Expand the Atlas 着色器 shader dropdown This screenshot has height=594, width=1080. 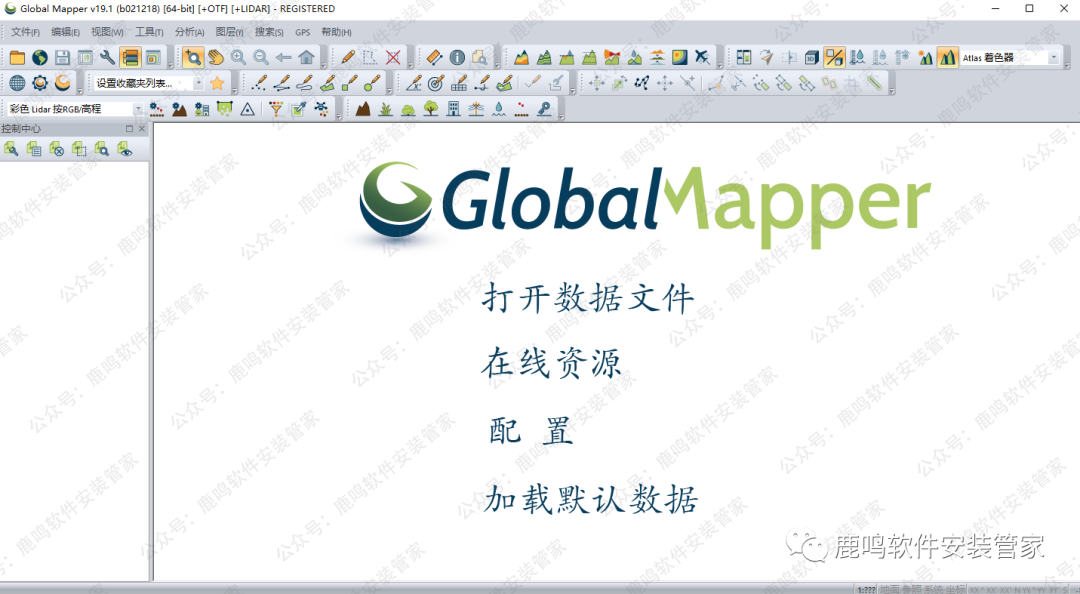click(1053, 58)
